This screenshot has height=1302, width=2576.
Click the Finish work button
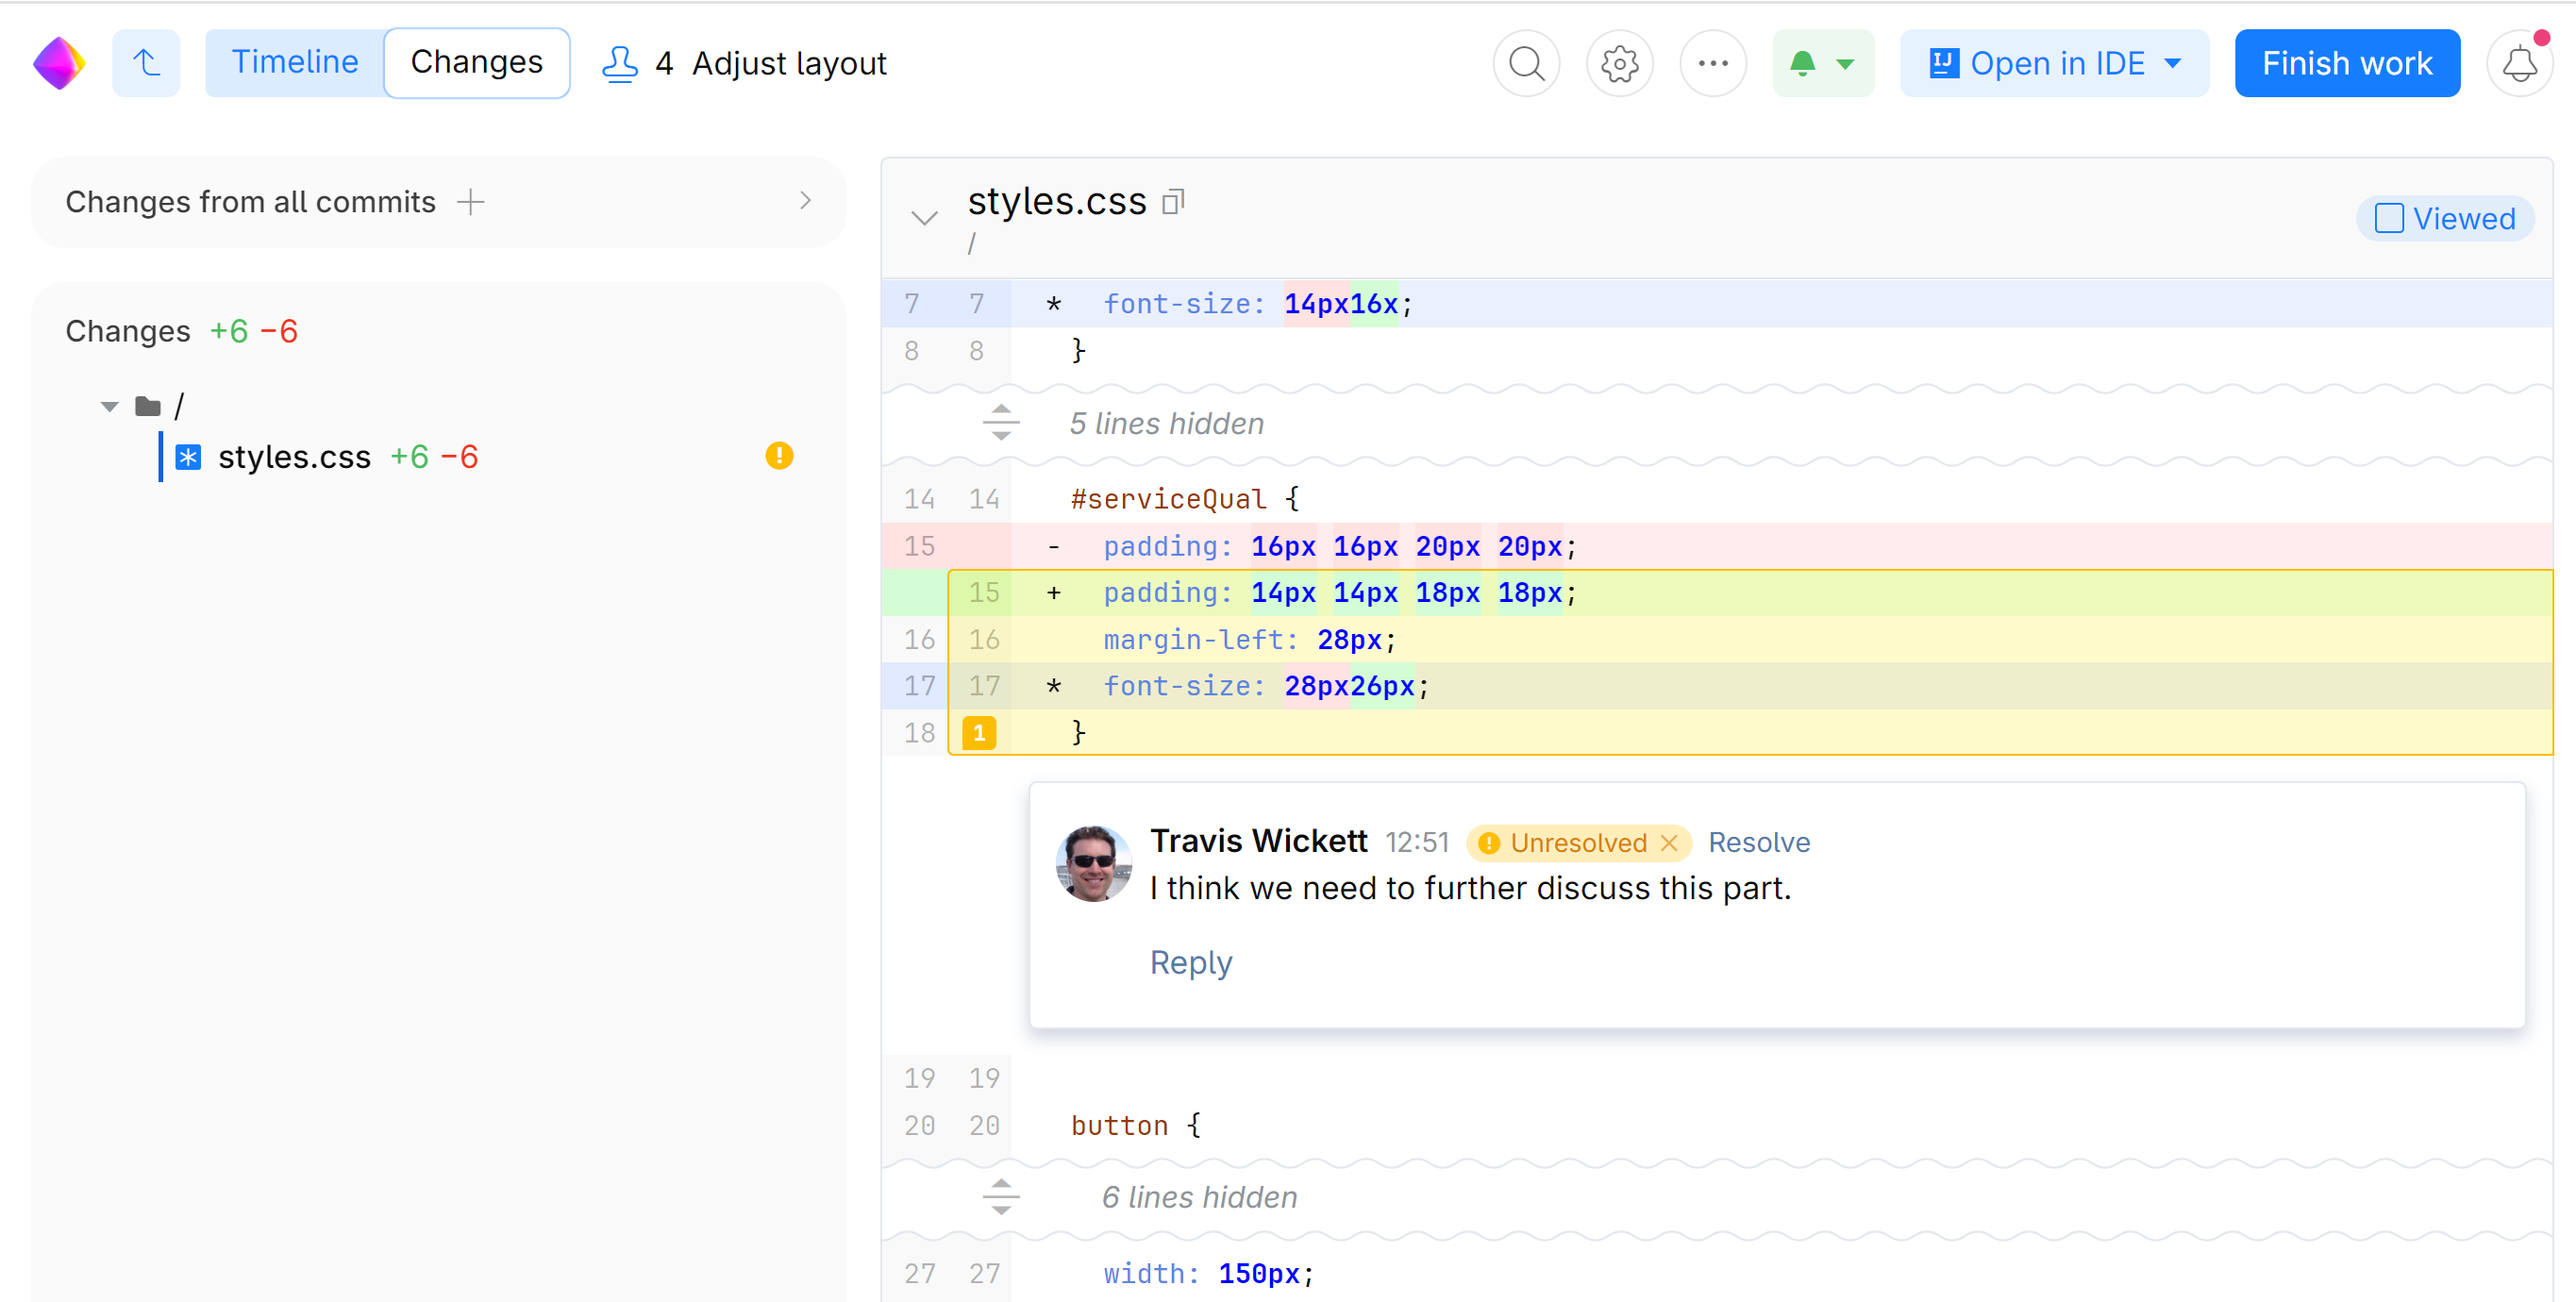tap(2346, 64)
